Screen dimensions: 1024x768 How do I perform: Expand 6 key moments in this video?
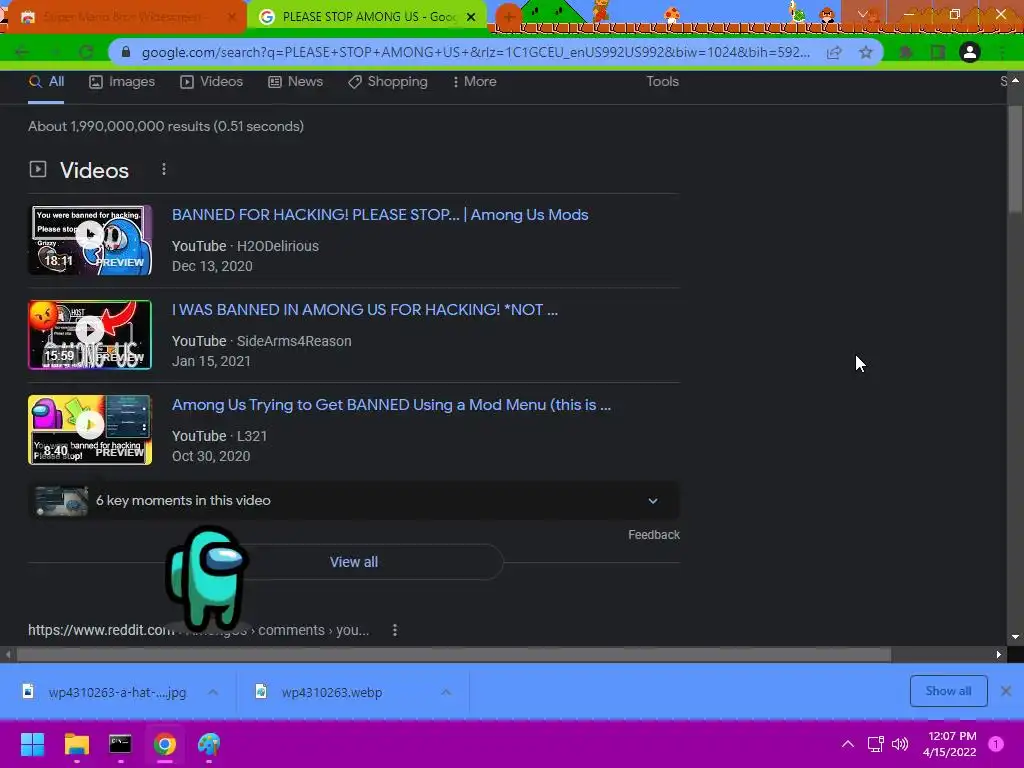353,501
